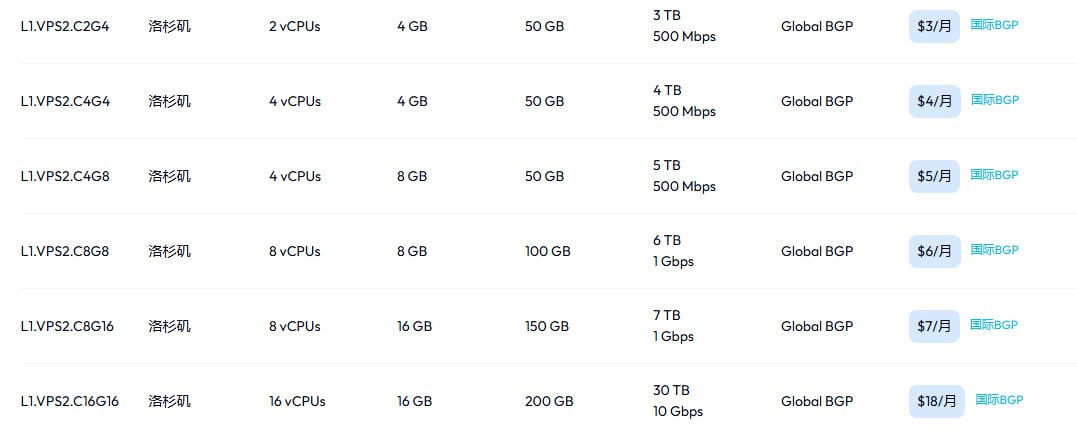The image size is (1077, 438).
Task: Click plan name L1.VPS2.C4G8
Action: (x=65, y=176)
